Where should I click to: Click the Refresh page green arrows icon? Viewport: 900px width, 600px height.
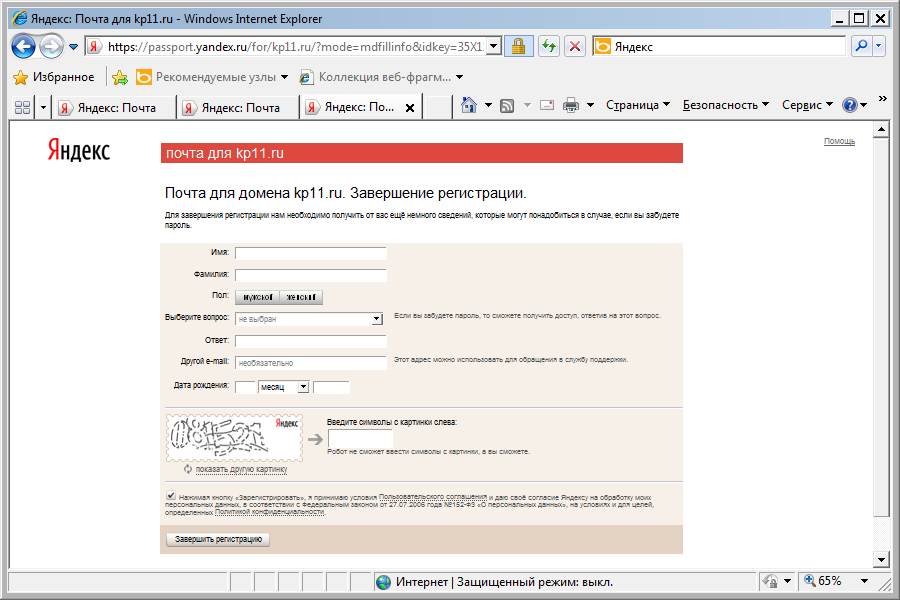click(549, 47)
